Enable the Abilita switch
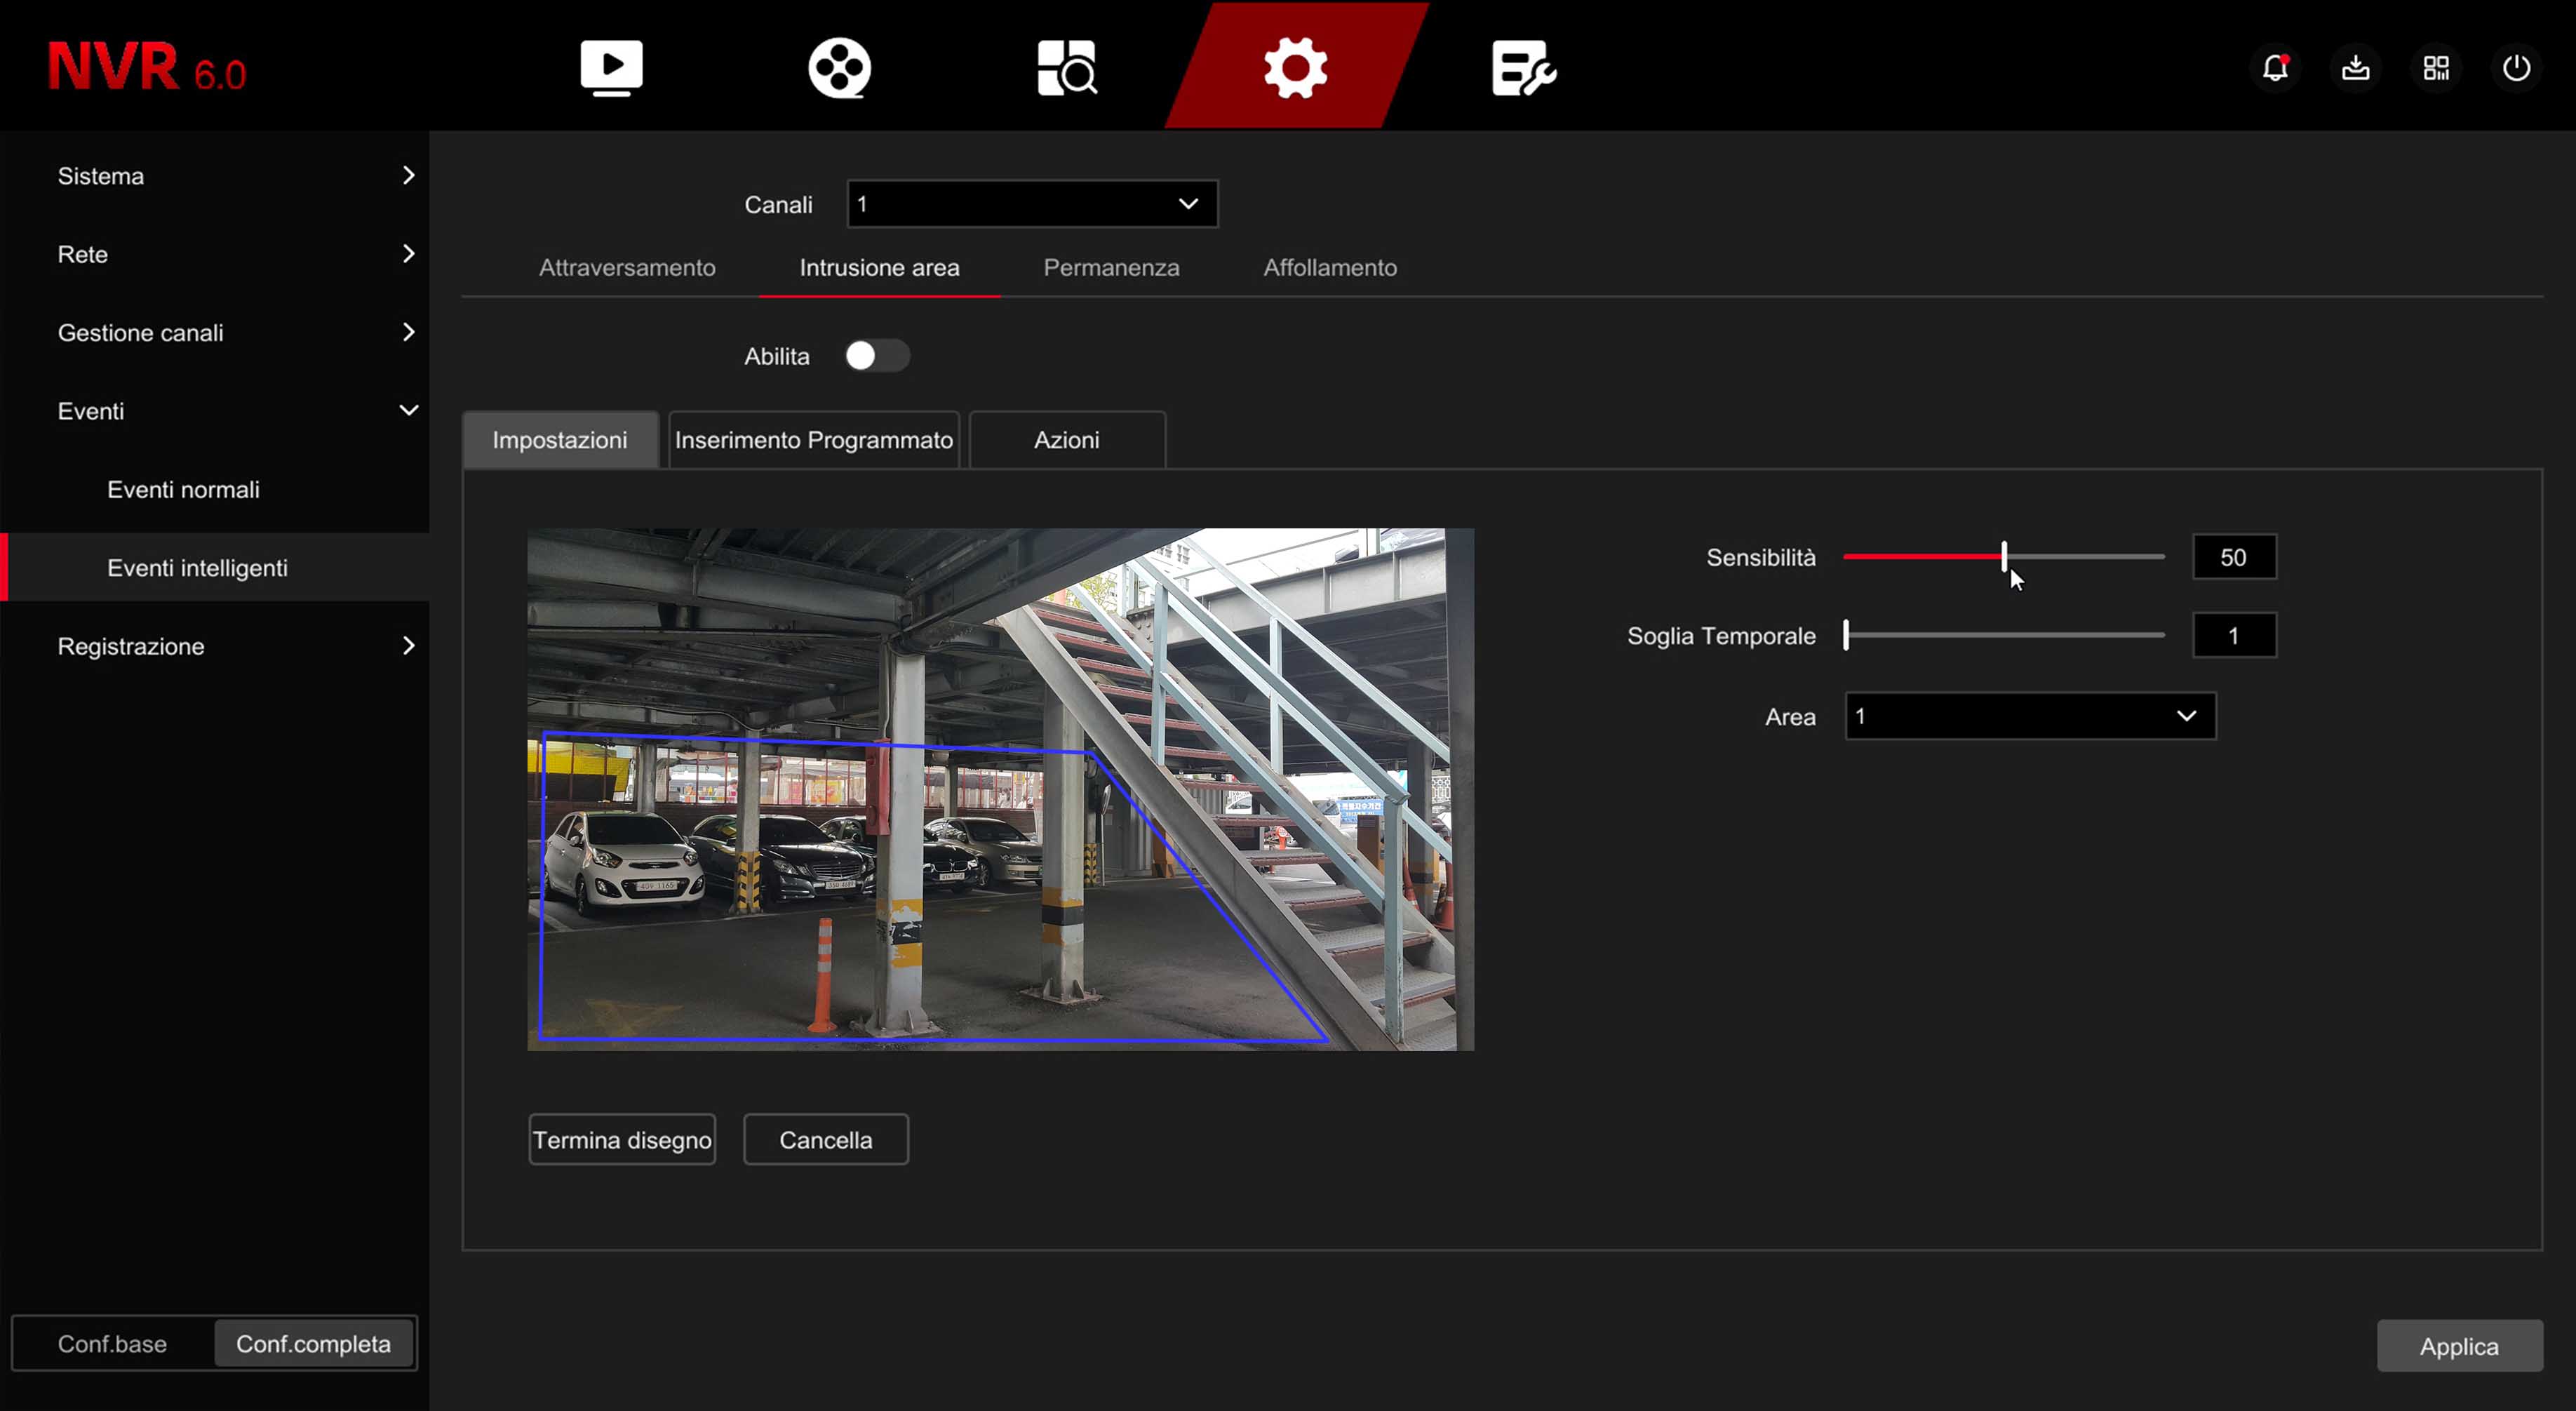The height and width of the screenshot is (1411, 2576). click(x=878, y=355)
